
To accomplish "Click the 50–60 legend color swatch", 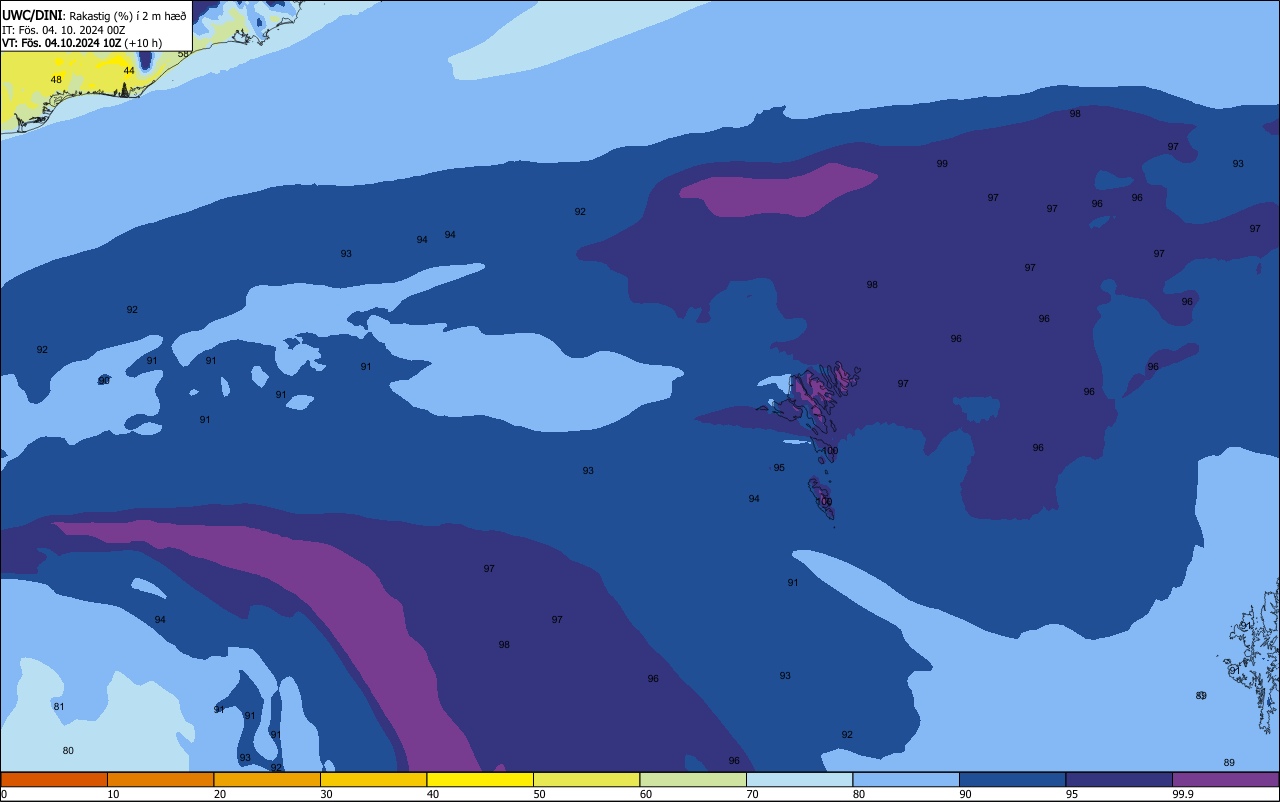I will pyautogui.click(x=586, y=779).
